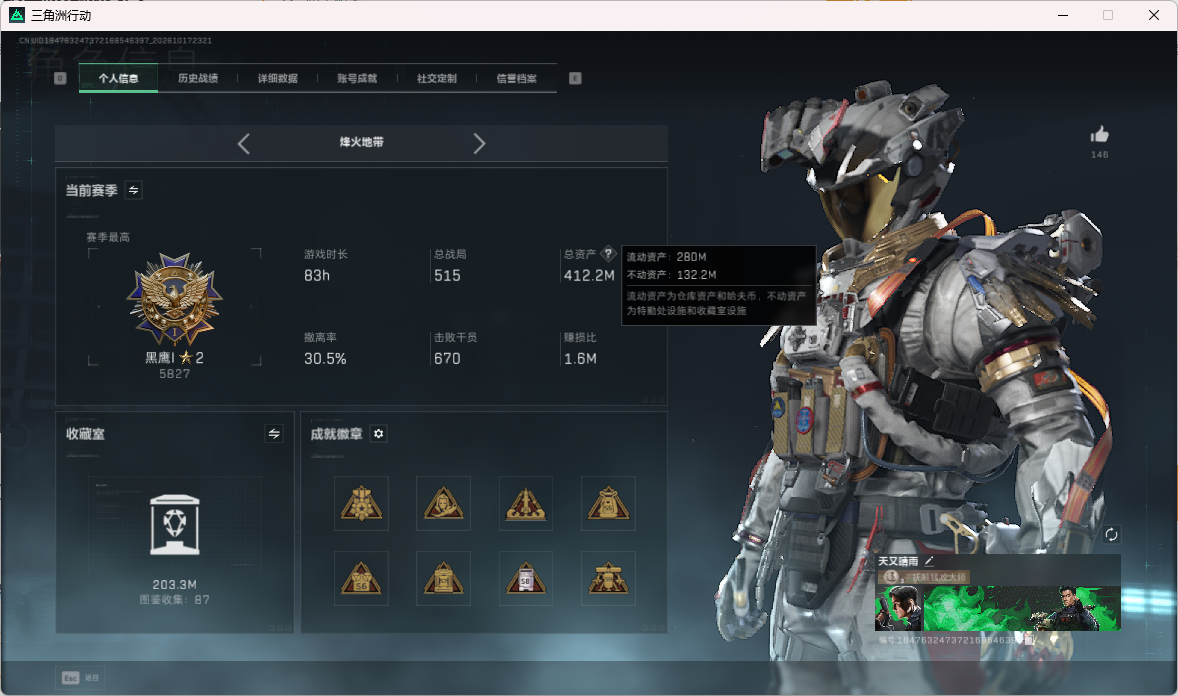Screen dimensions: 1178x696
Task: Open the S6 achievement badge
Action: tap(361, 579)
